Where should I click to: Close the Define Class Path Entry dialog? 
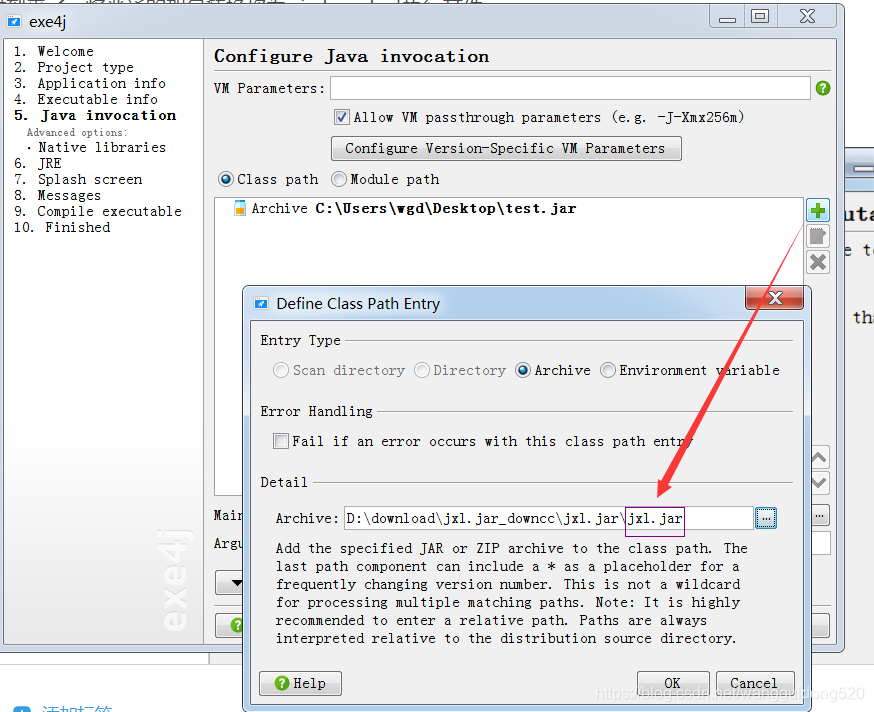coord(774,298)
